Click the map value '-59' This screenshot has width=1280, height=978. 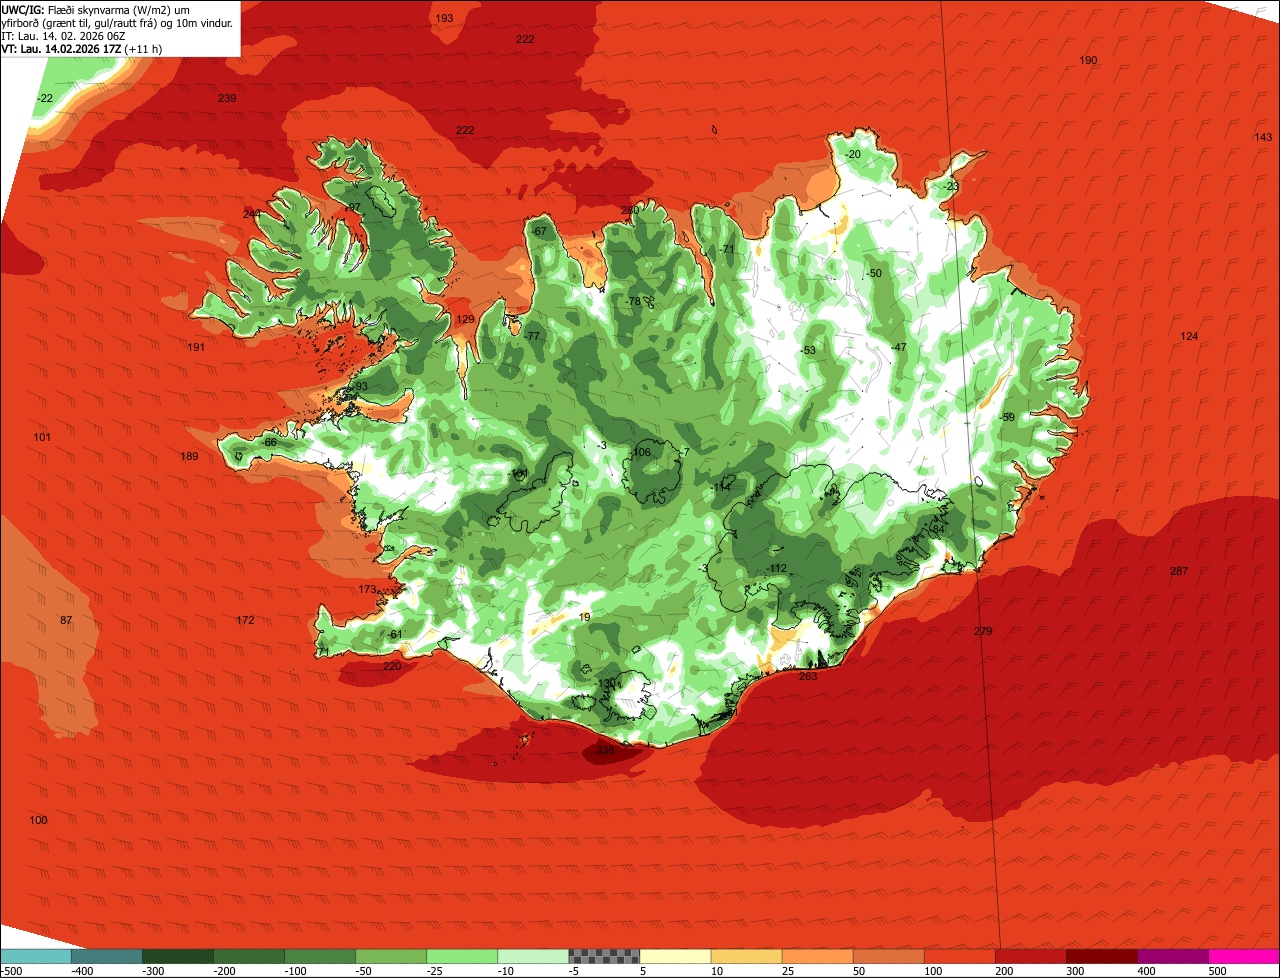pyautogui.click(x=1006, y=417)
